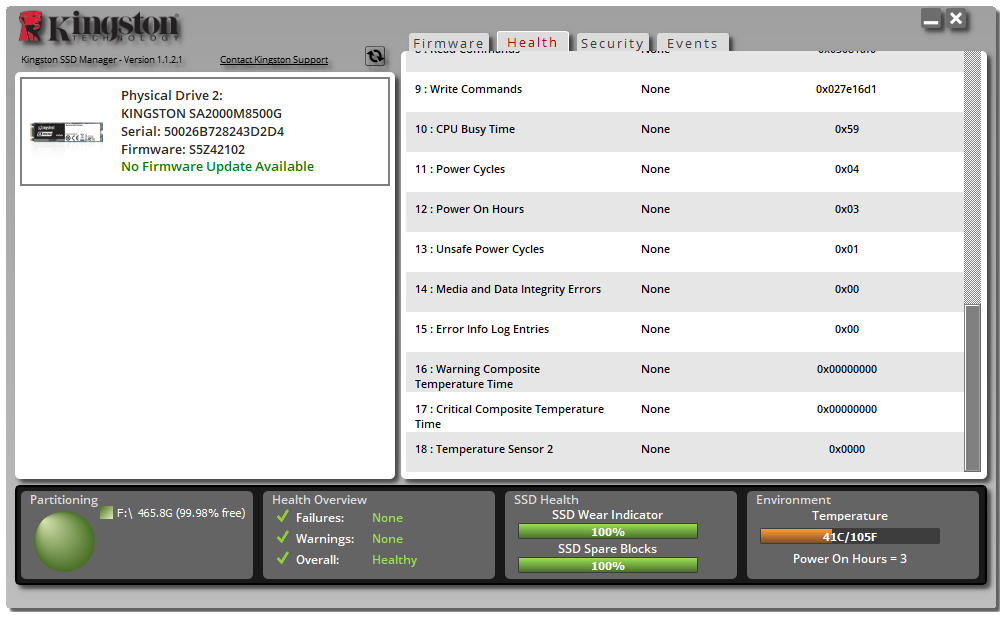Screen dimensions: 1006x621
Task: Minimize the SSD Manager window
Action: 931,19
